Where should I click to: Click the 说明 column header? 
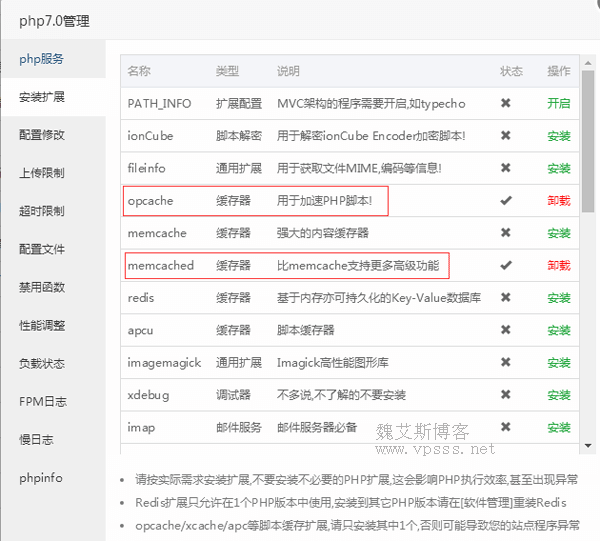(289, 71)
